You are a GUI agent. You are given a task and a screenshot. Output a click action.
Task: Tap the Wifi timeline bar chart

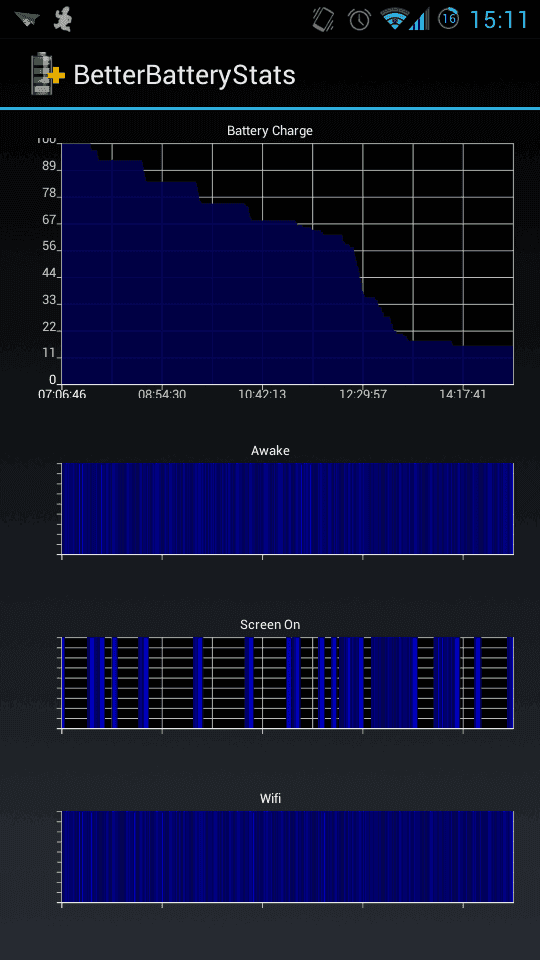coord(288,857)
